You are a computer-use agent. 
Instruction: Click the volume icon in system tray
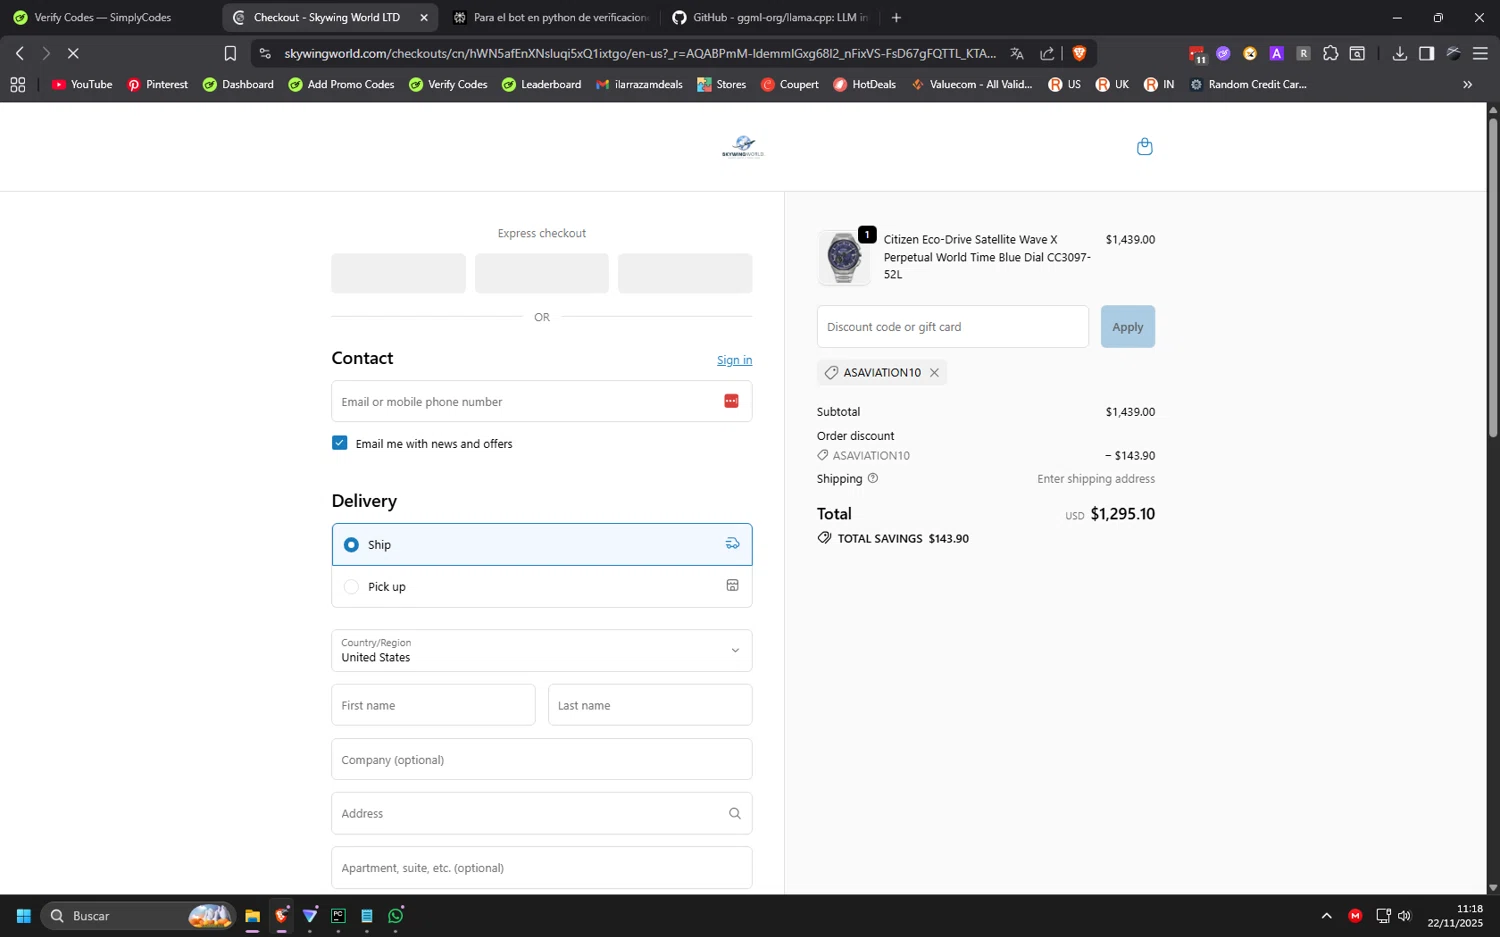click(x=1405, y=916)
